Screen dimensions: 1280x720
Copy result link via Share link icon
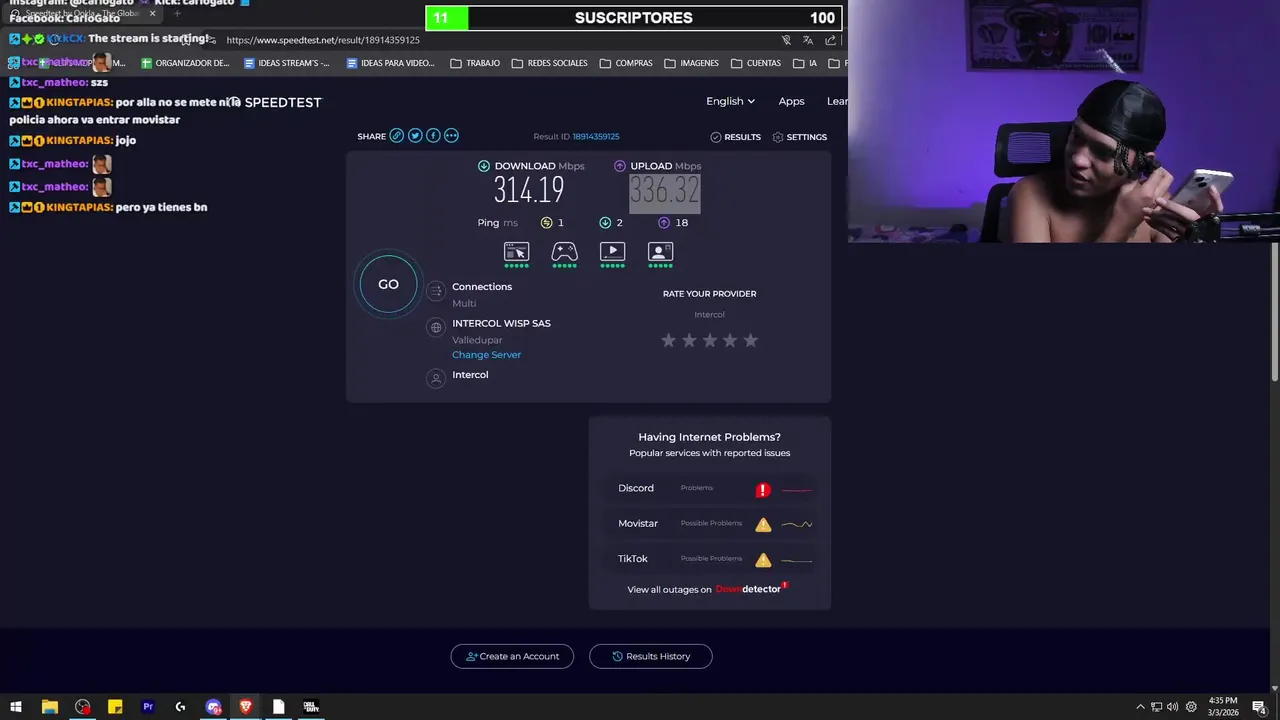tap(397, 136)
